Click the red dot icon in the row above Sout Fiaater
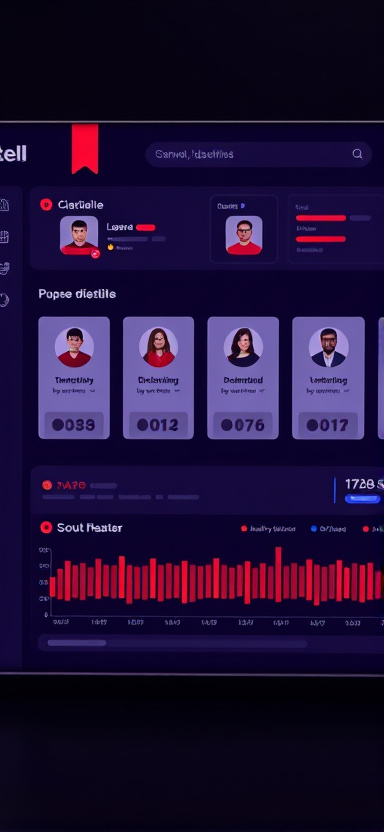This screenshot has height=832, width=384. [47, 485]
